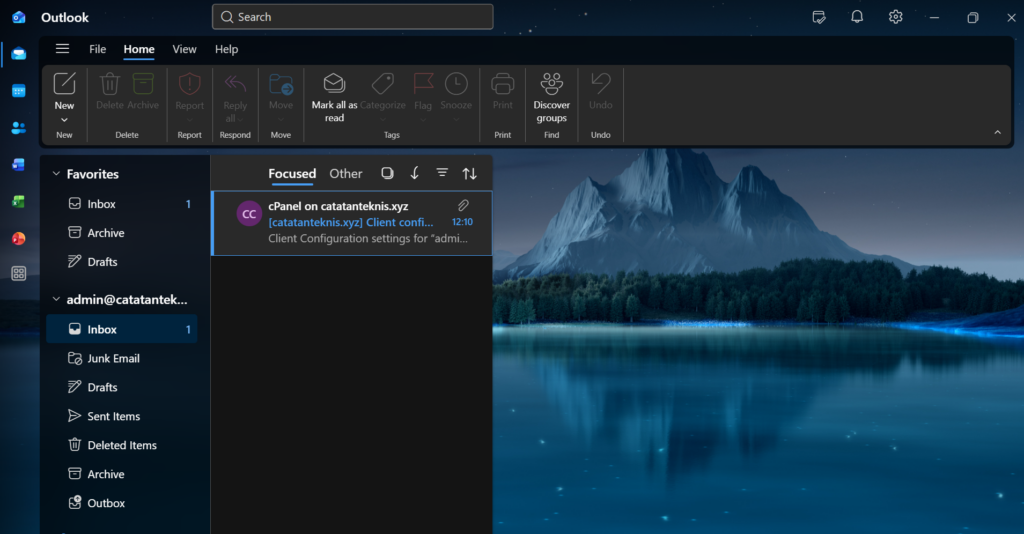Toggle the hamburger navigation pane button
1024x534 pixels.
click(x=63, y=49)
